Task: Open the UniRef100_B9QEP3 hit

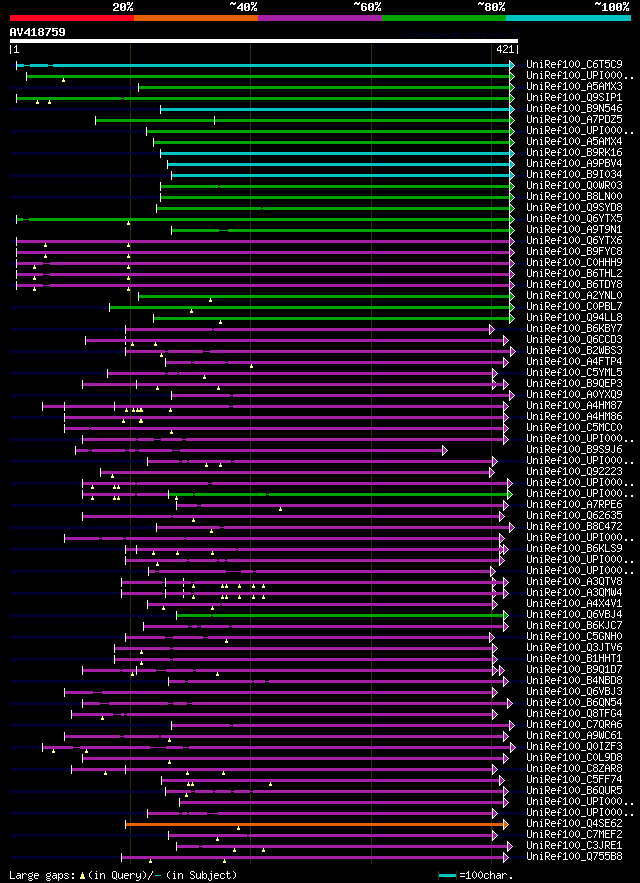Action: (575, 384)
